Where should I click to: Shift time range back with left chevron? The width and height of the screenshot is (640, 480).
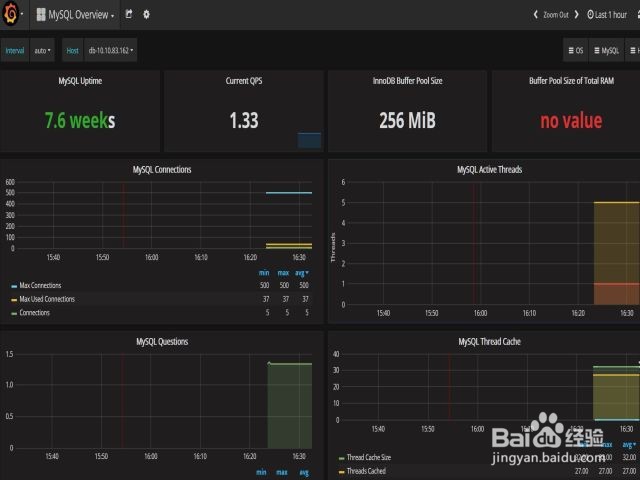(536, 15)
